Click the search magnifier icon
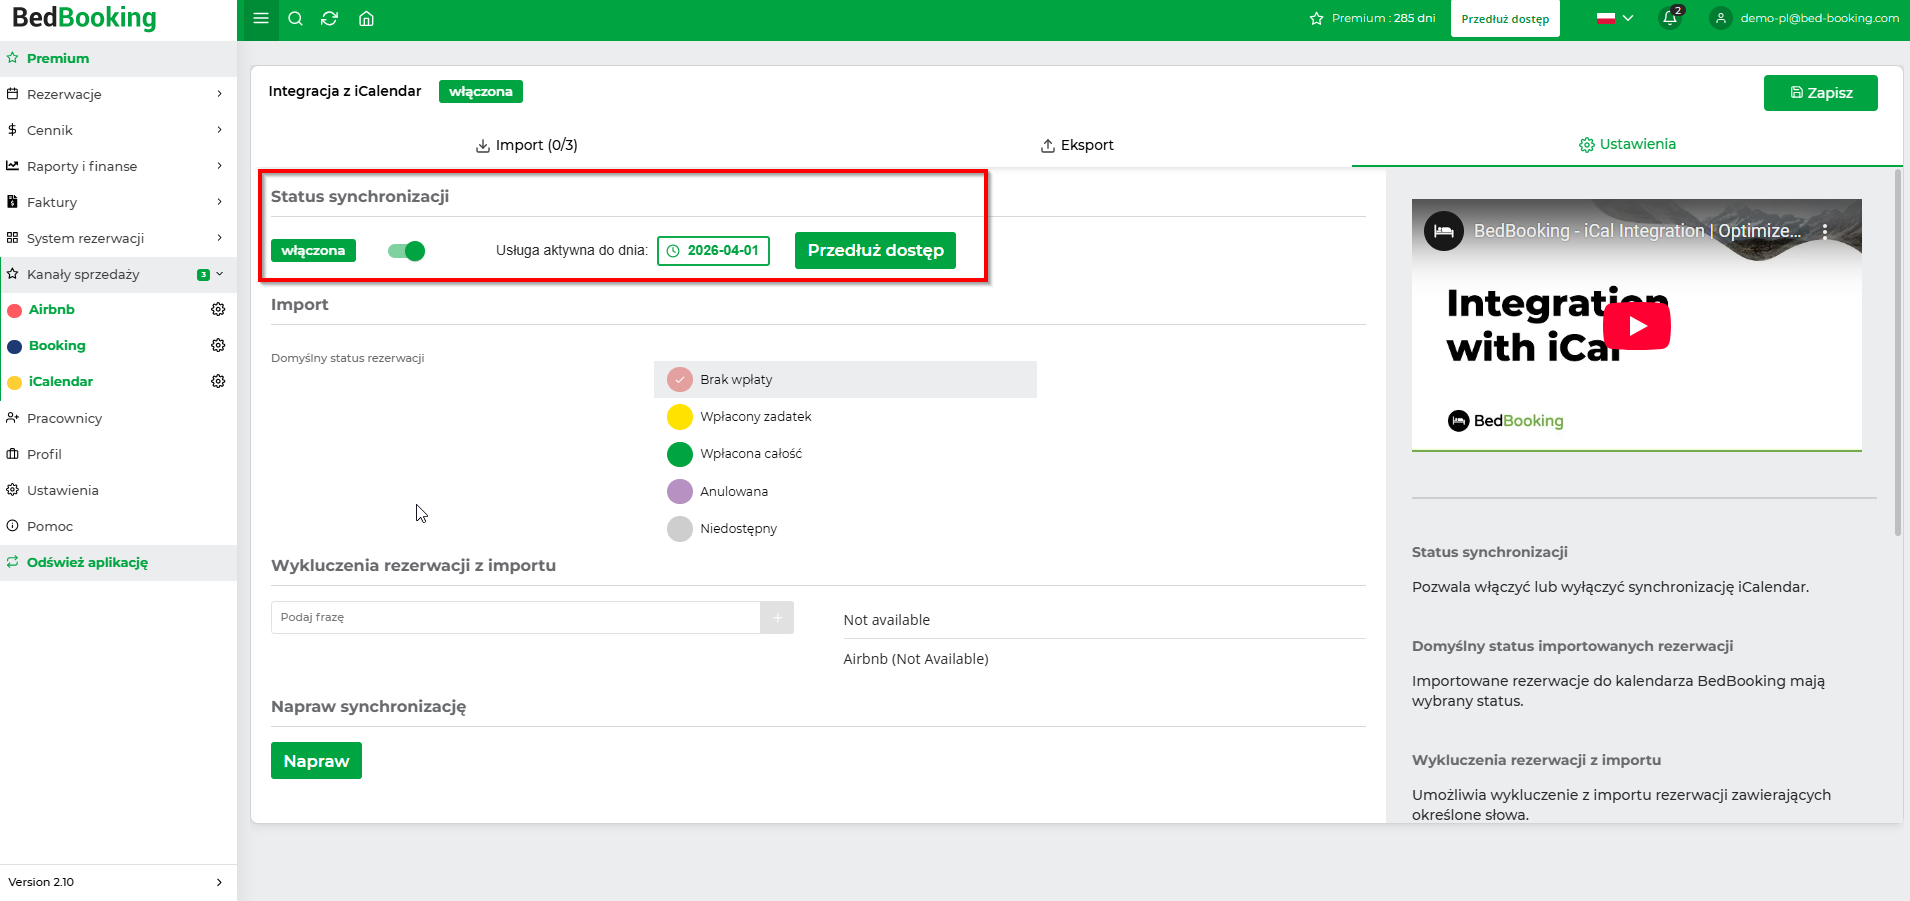 (x=295, y=18)
